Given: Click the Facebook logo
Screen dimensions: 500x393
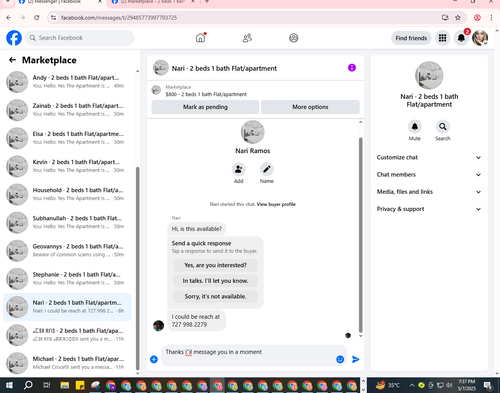Looking at the screenshot, I should point(14,38).
